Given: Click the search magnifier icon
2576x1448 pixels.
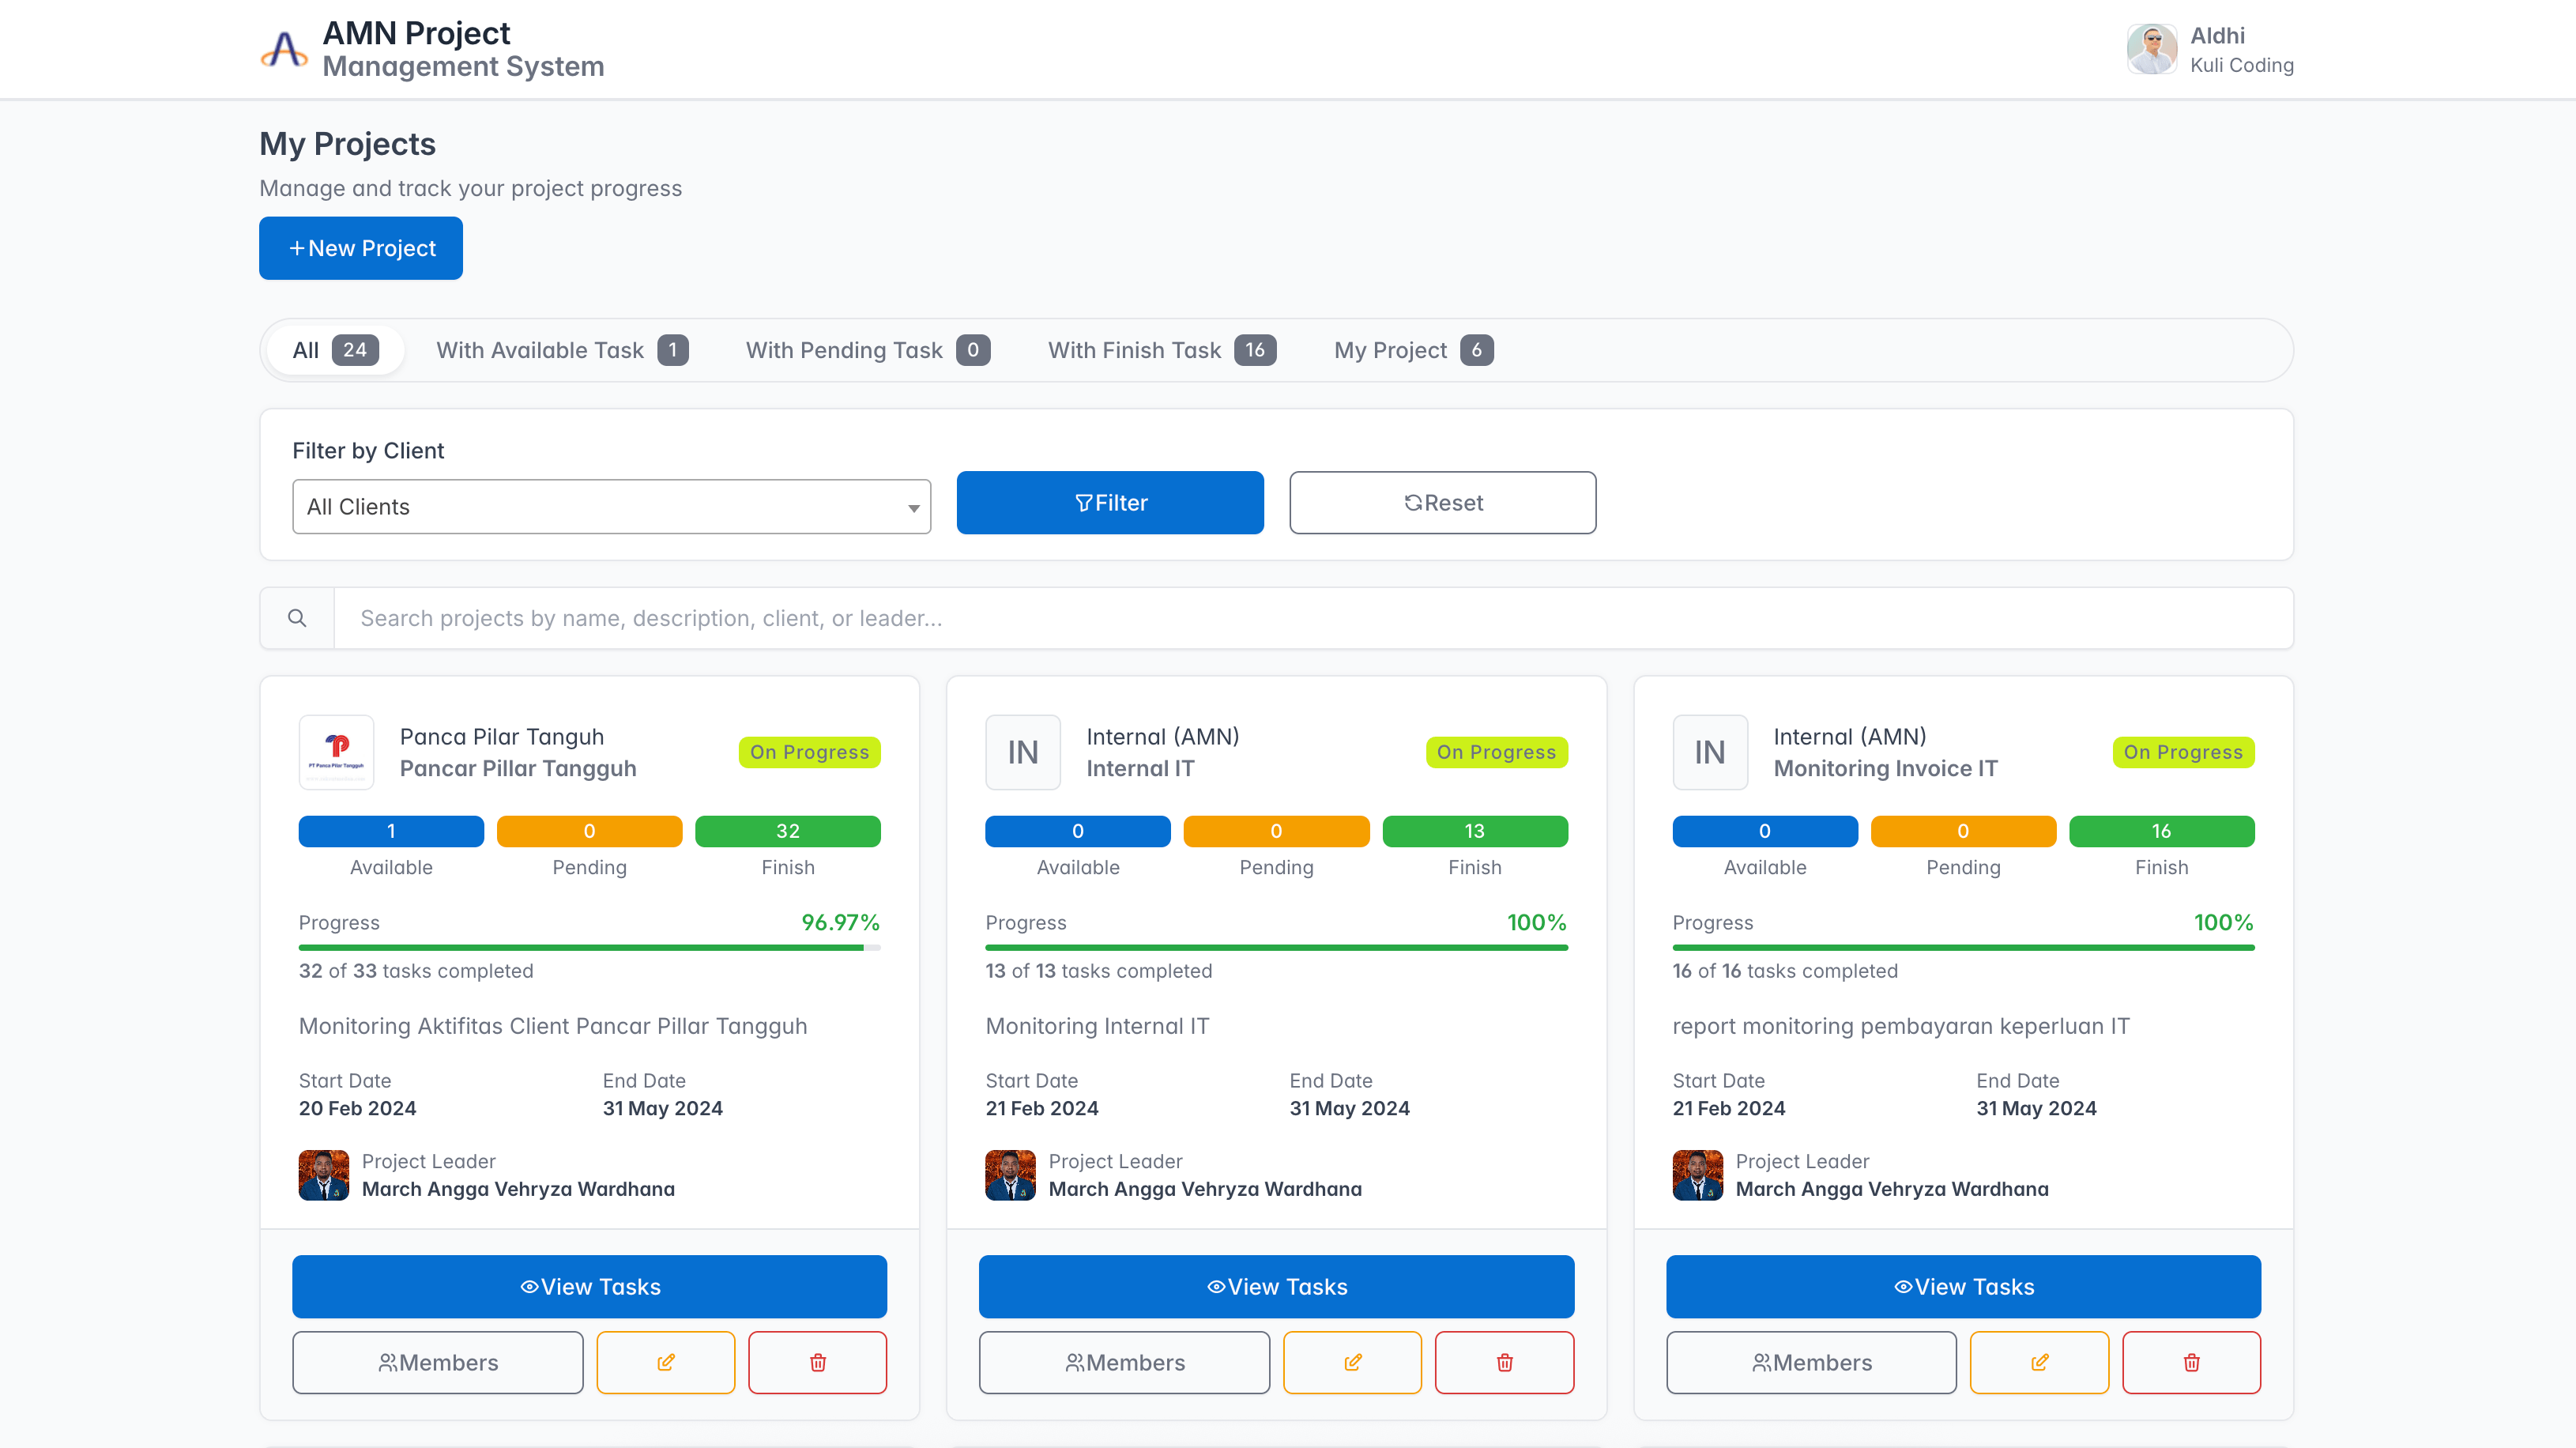Looking at the screenshot, I should tap(297, 618).
